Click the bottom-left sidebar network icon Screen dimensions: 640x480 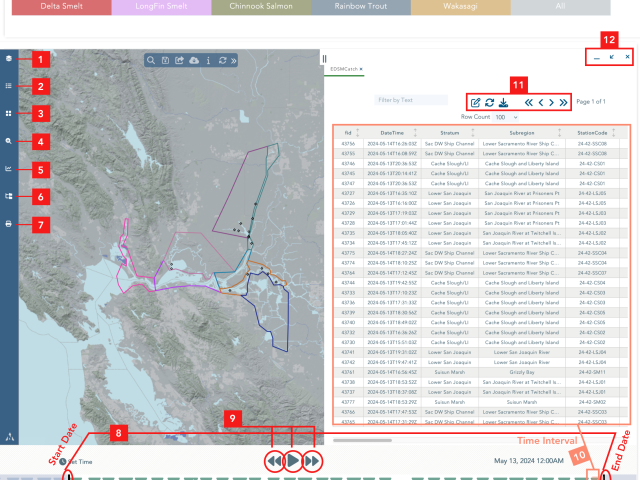10,437
